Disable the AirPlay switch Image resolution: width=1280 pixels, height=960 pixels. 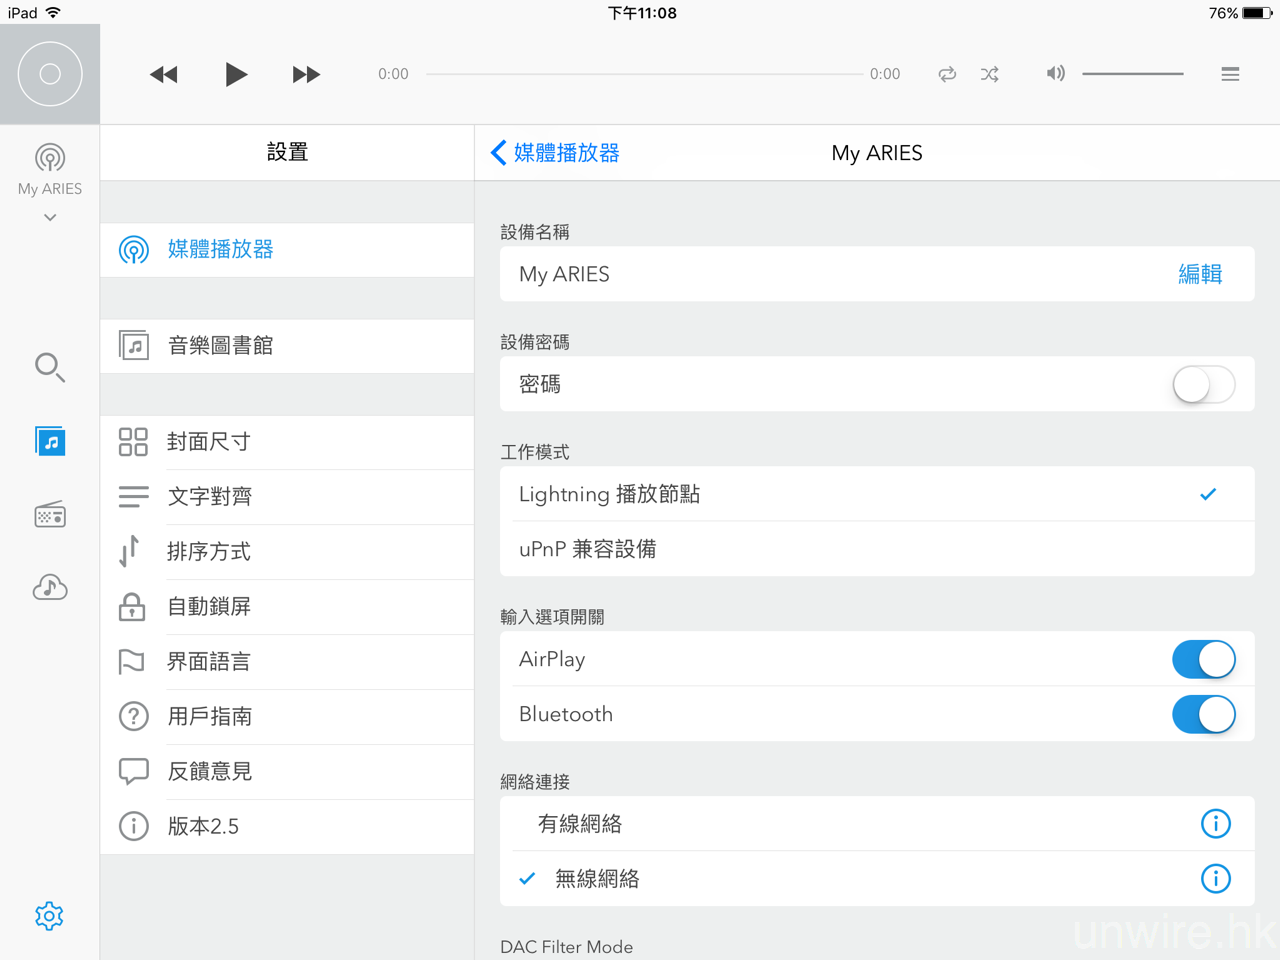coord(1204,659)
